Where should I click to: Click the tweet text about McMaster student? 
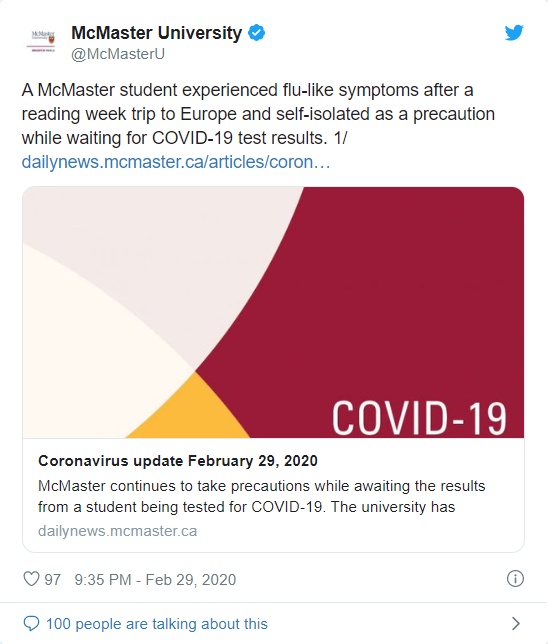pos(258,114)
